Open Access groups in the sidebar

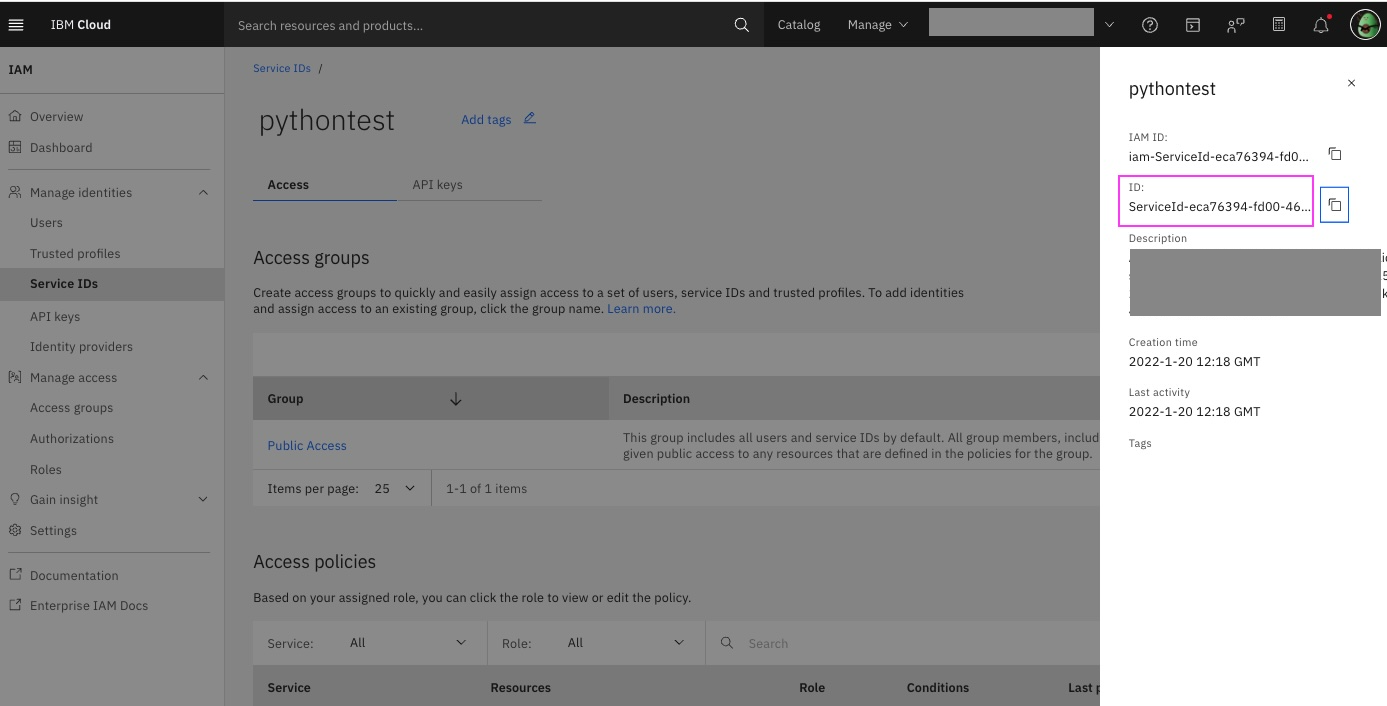click(71, 407)
